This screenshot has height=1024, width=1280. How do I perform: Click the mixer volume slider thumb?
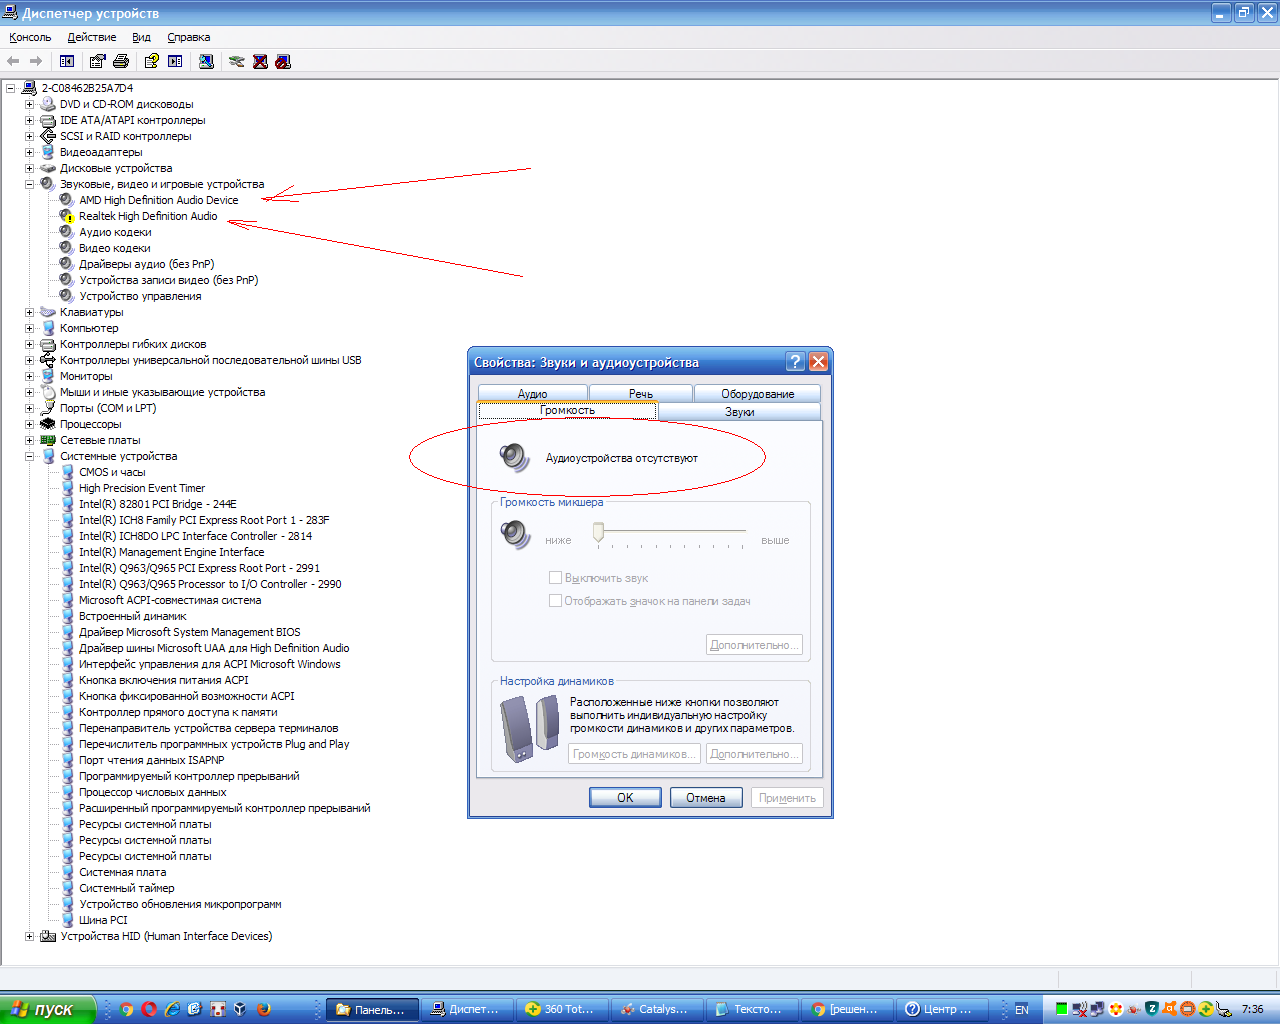point(599,532)
